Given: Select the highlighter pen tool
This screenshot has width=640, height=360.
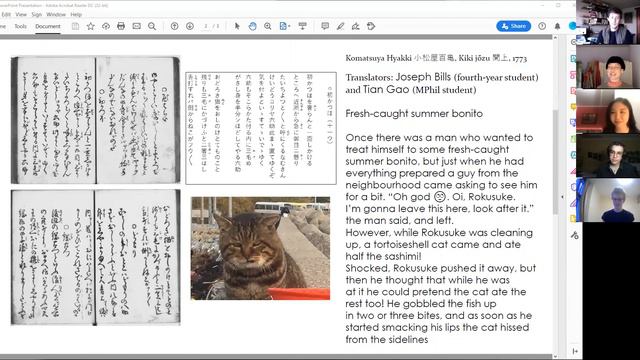Looking at the screenshot, I should [340, 26].
